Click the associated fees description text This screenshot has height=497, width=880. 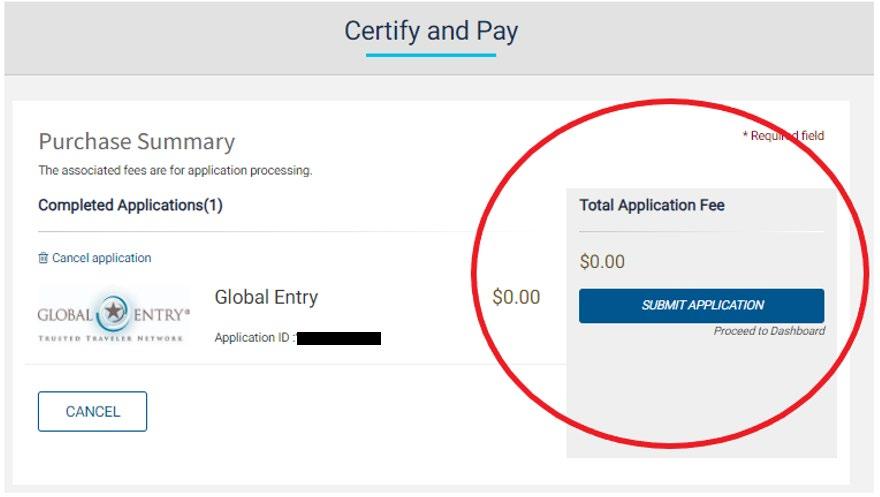(x=175, y=171)
